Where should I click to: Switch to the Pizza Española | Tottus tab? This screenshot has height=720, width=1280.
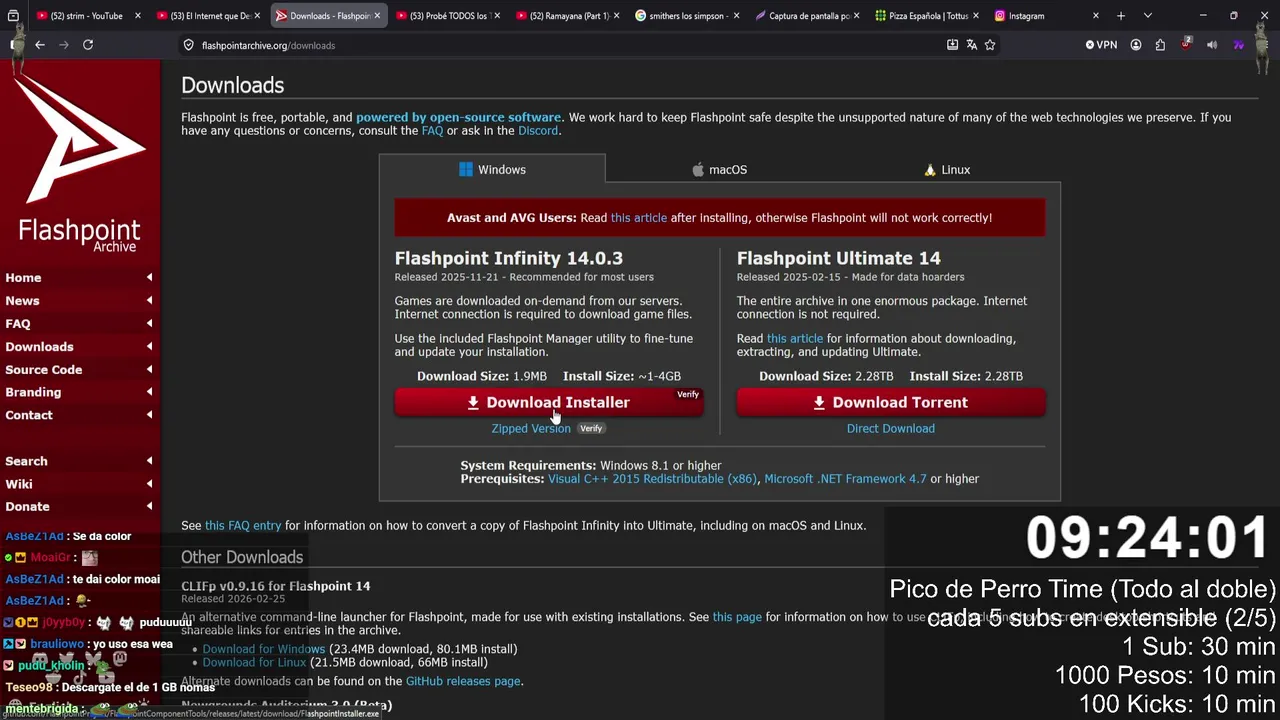926,16
